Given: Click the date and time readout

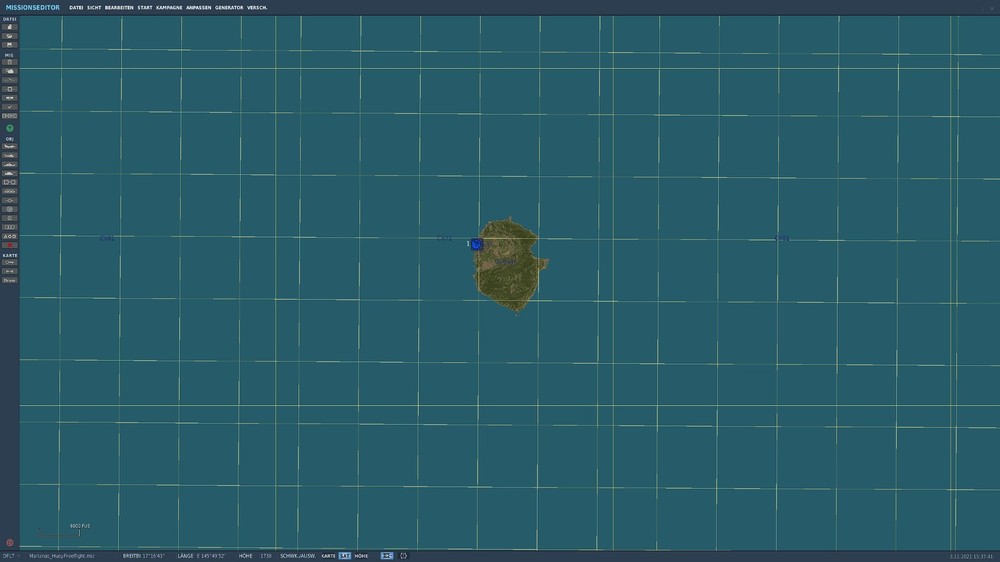Looking at the screenshot, I should click(971, 557).
